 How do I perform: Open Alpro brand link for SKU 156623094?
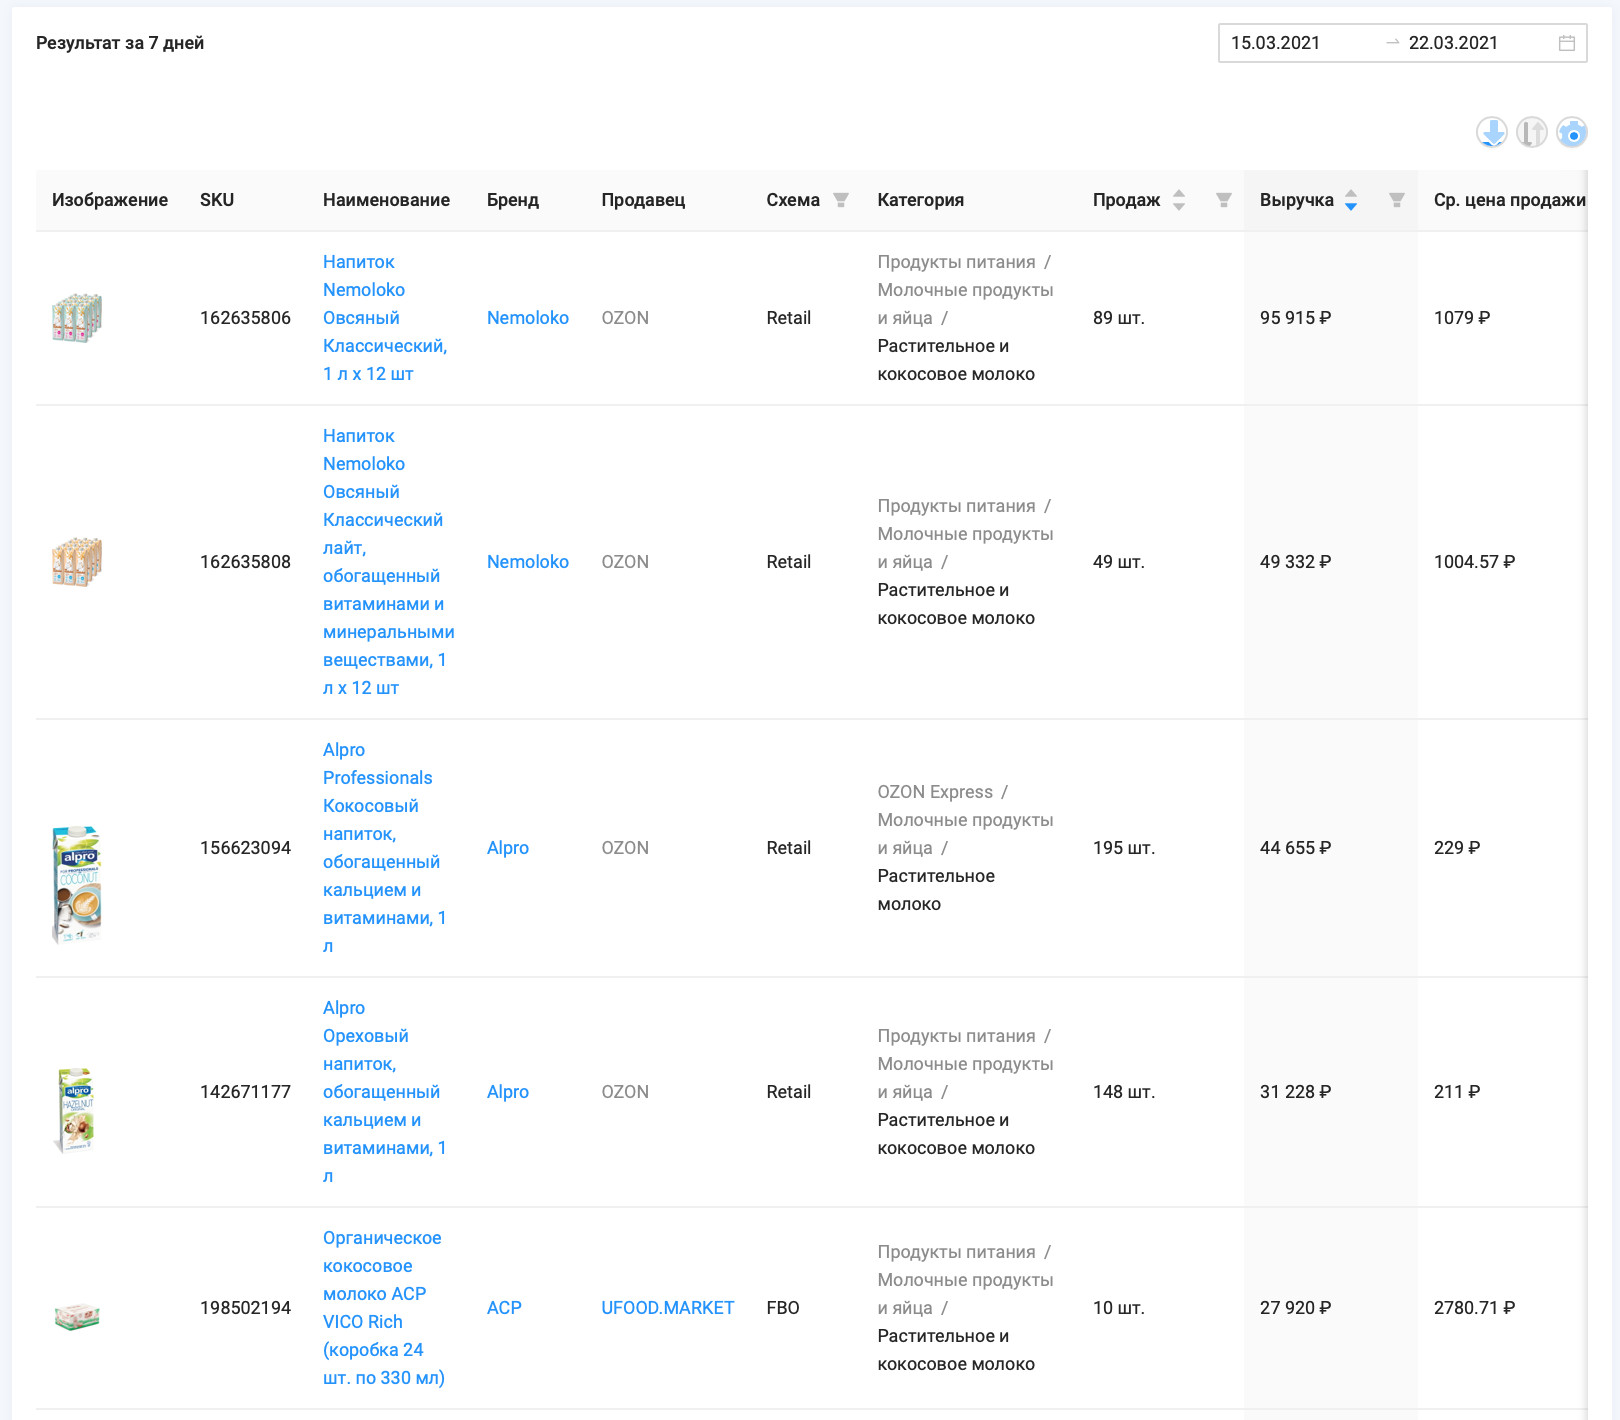point(508,848)
